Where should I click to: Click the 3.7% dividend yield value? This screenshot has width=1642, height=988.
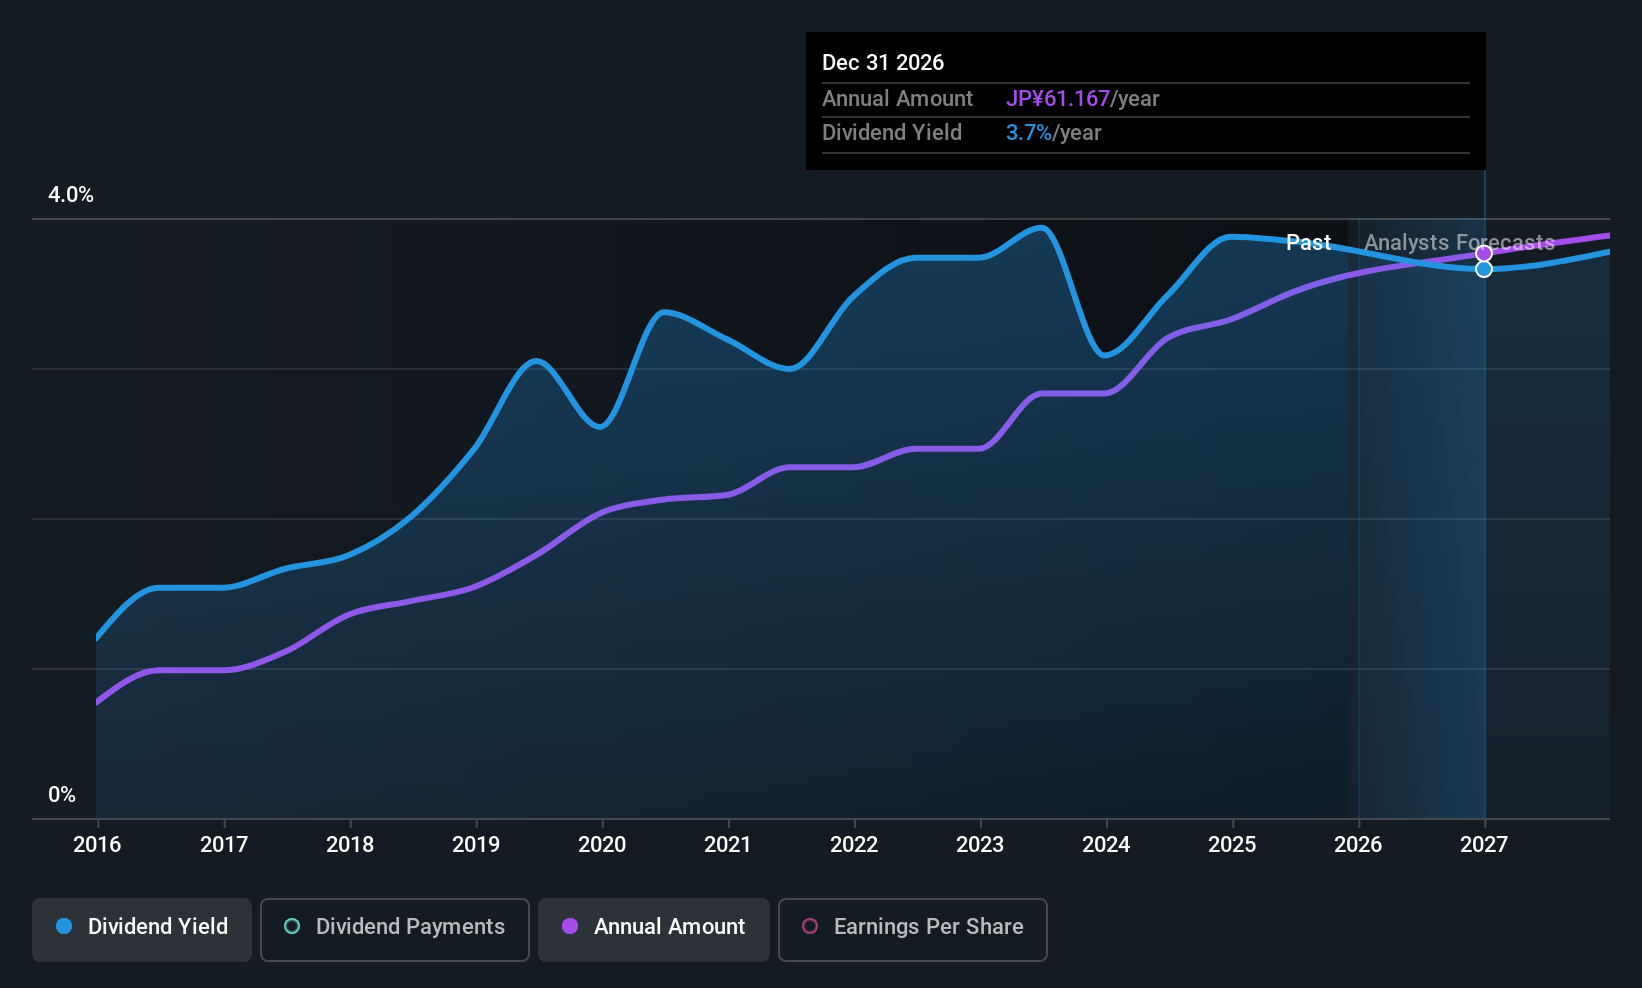(1029, 133)
